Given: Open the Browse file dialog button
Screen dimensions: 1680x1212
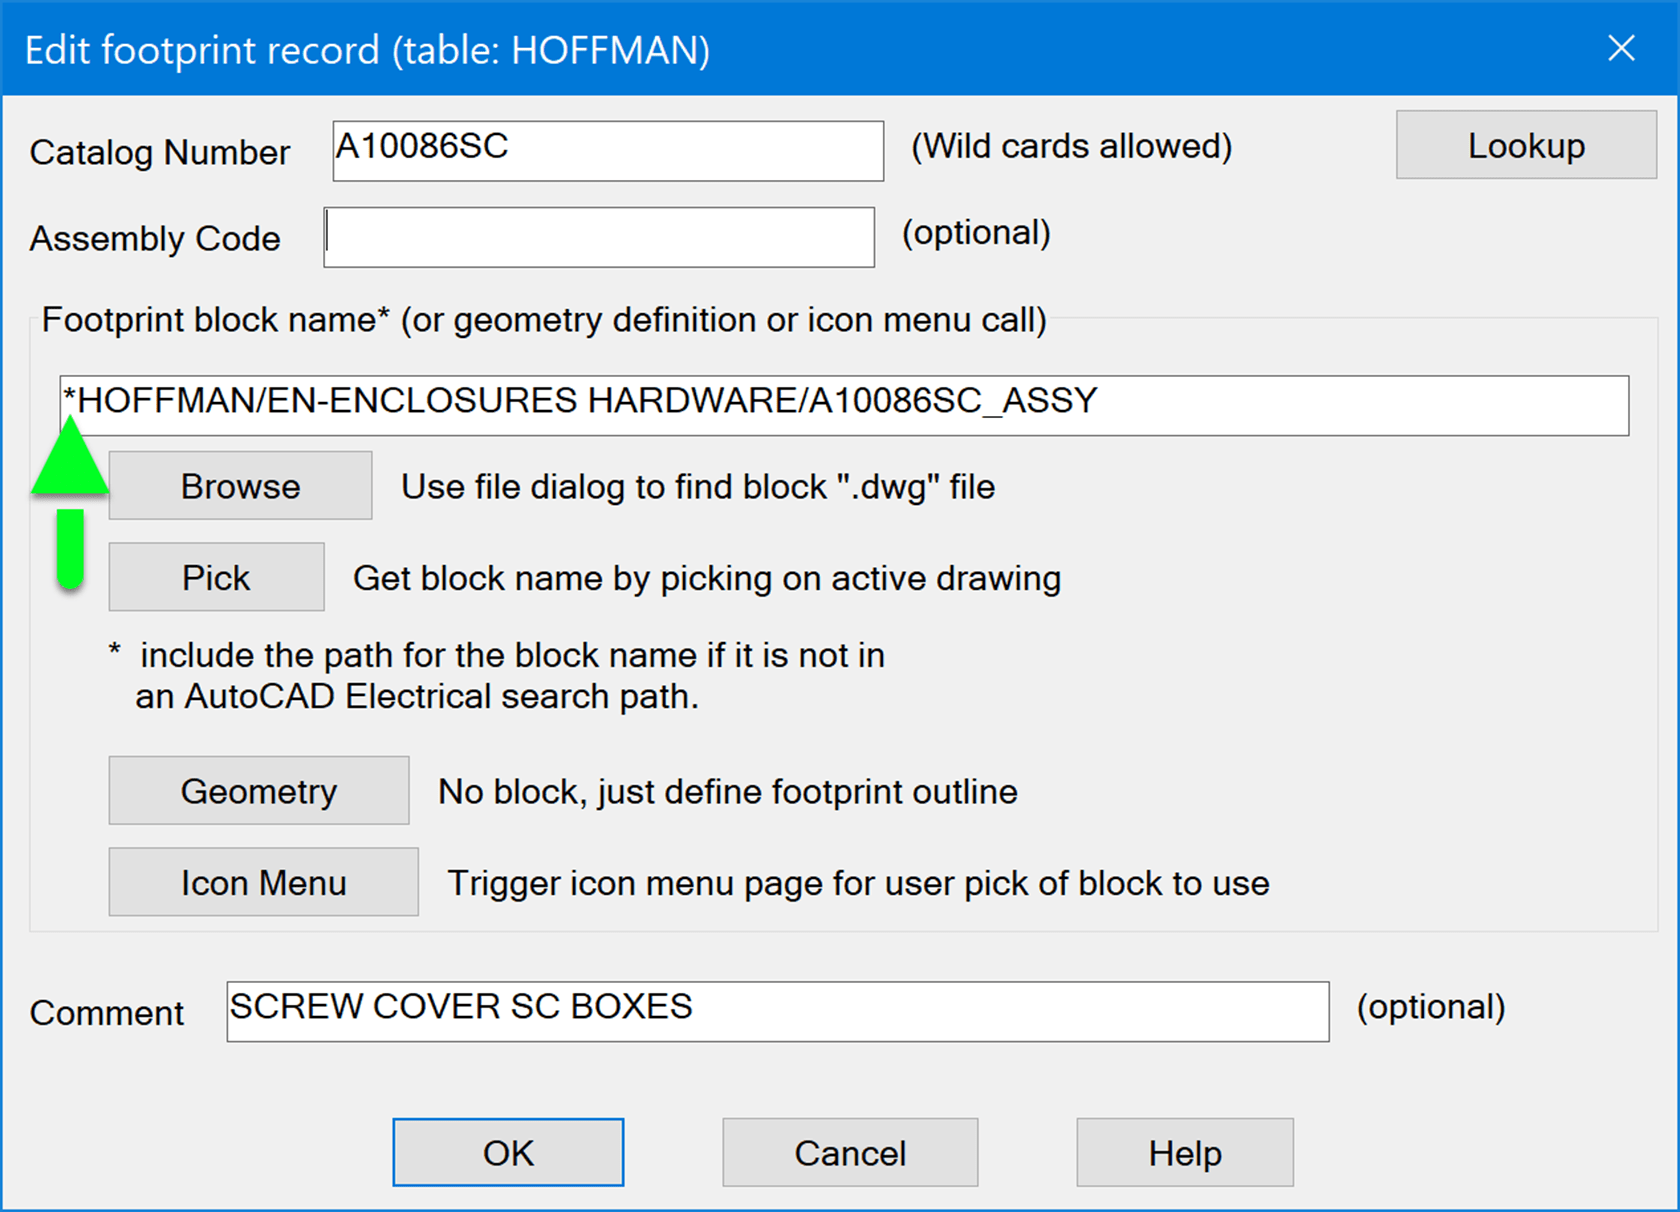Looking at the screenshot, I should tap(240, 486).
